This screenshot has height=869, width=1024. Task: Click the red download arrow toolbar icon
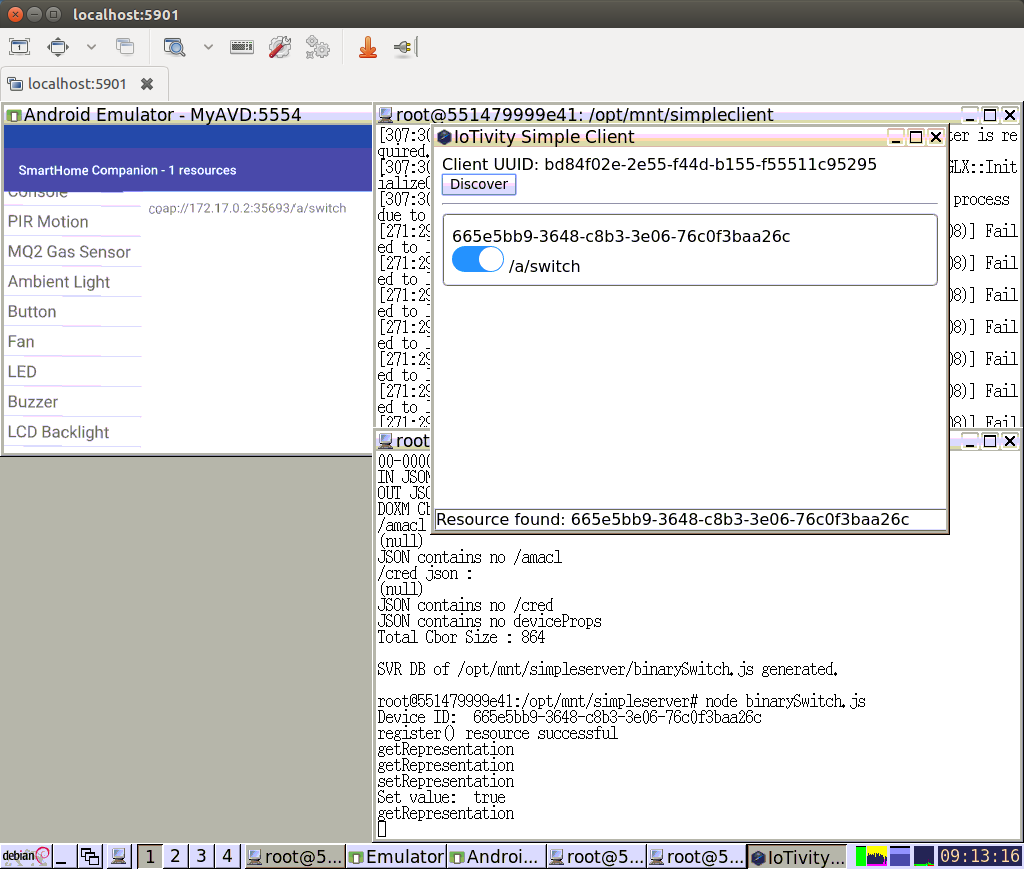point(367,46)
